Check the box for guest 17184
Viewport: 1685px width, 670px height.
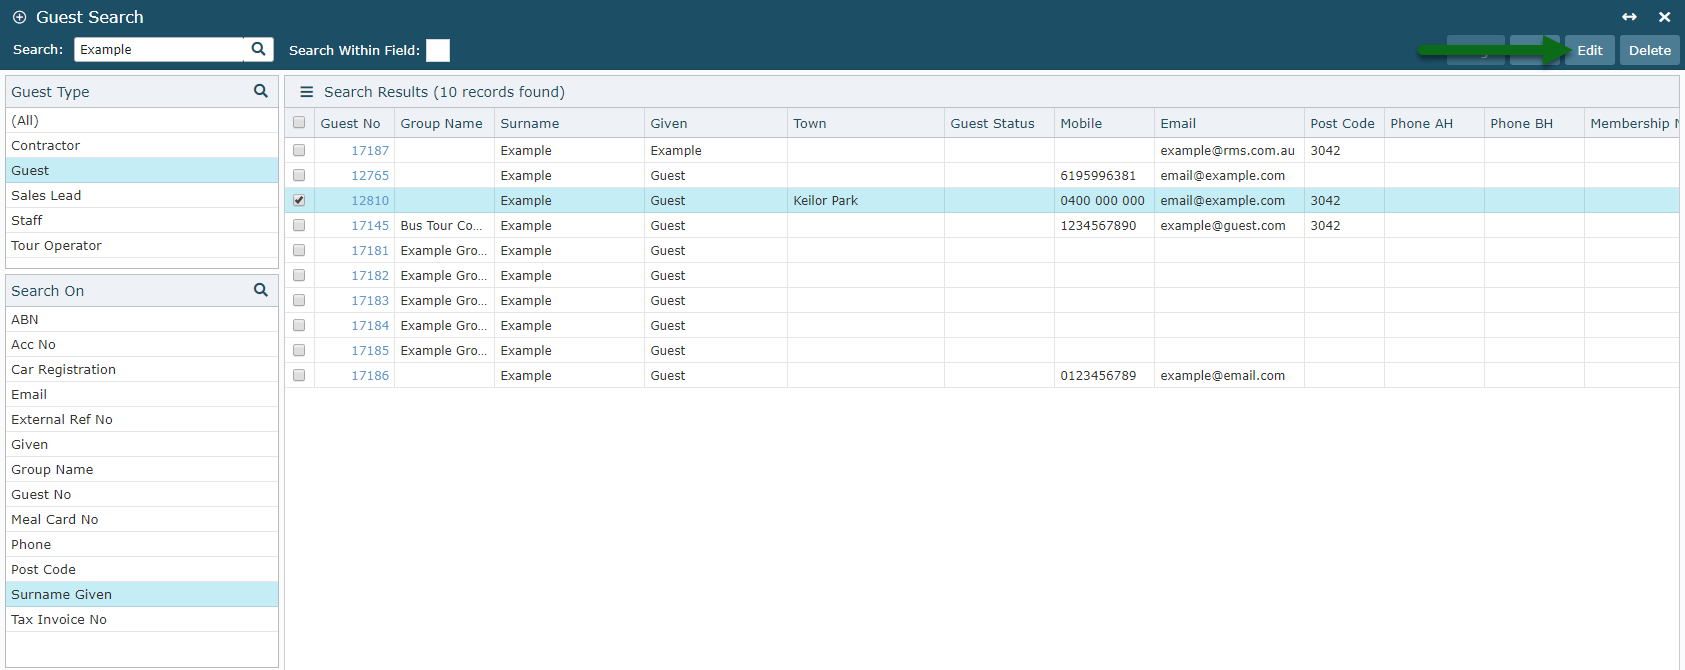(x=299, y=325)
